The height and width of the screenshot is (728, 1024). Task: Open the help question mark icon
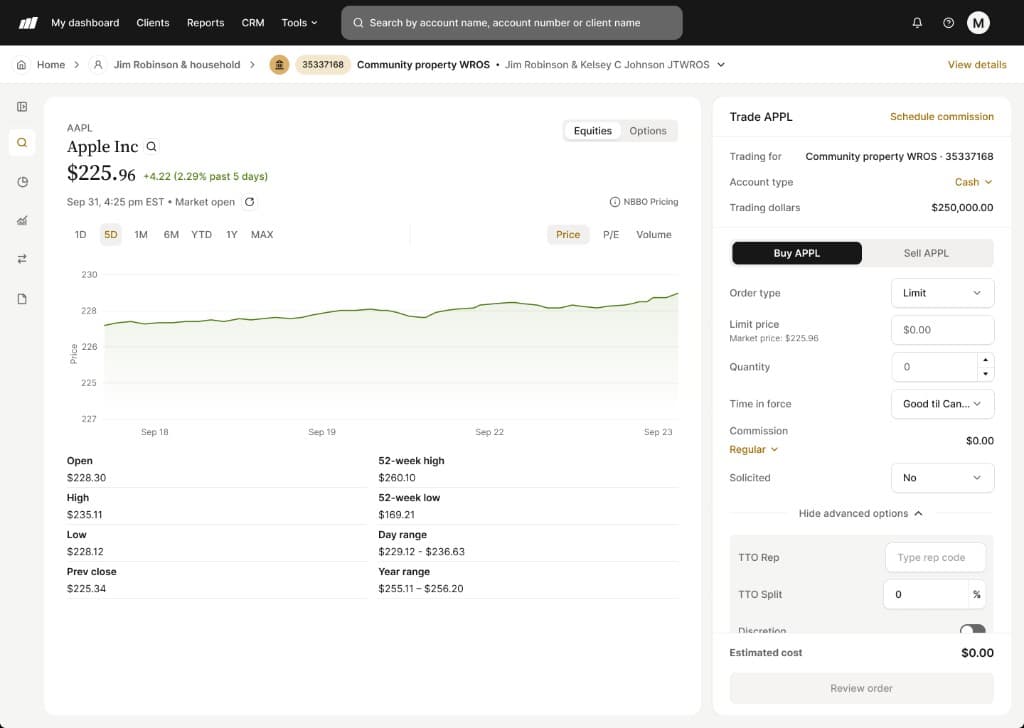(x=948, y=23)
